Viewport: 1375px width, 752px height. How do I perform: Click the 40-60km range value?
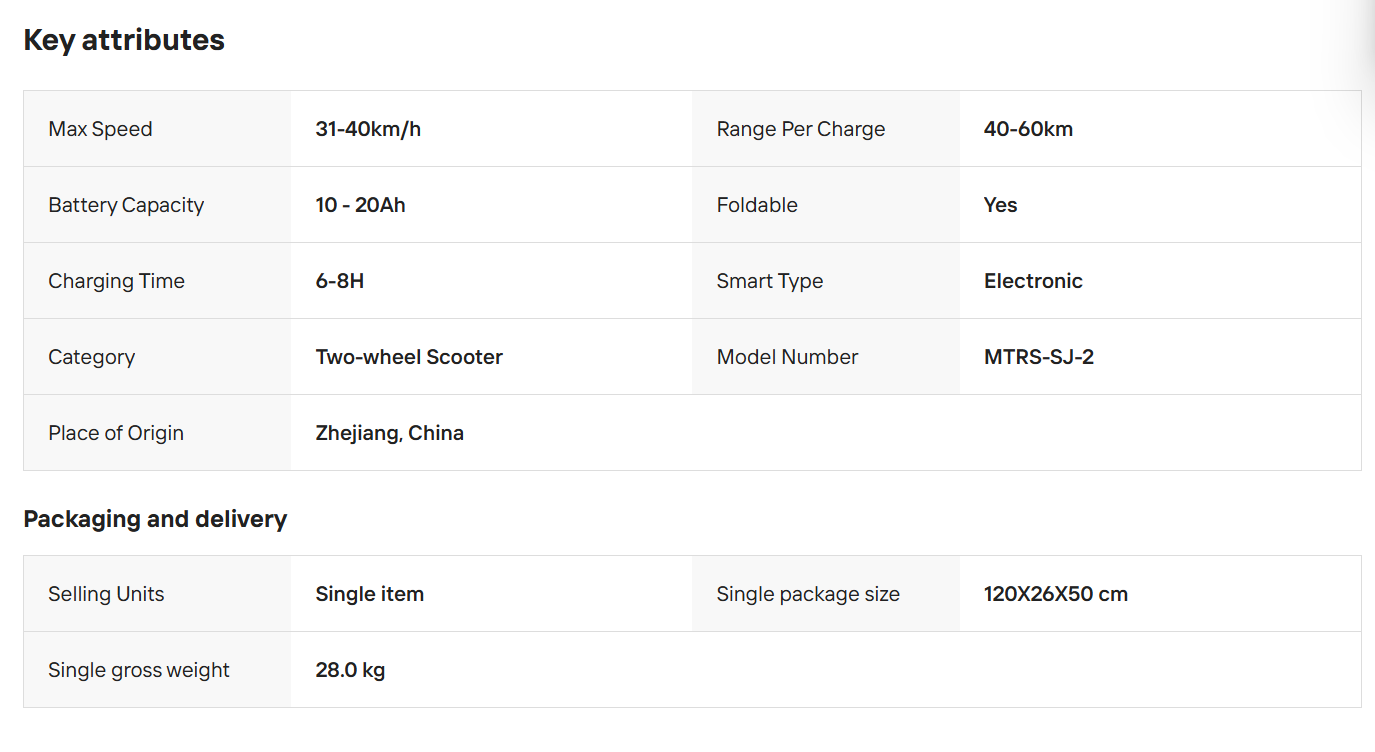click(1028, 129)
